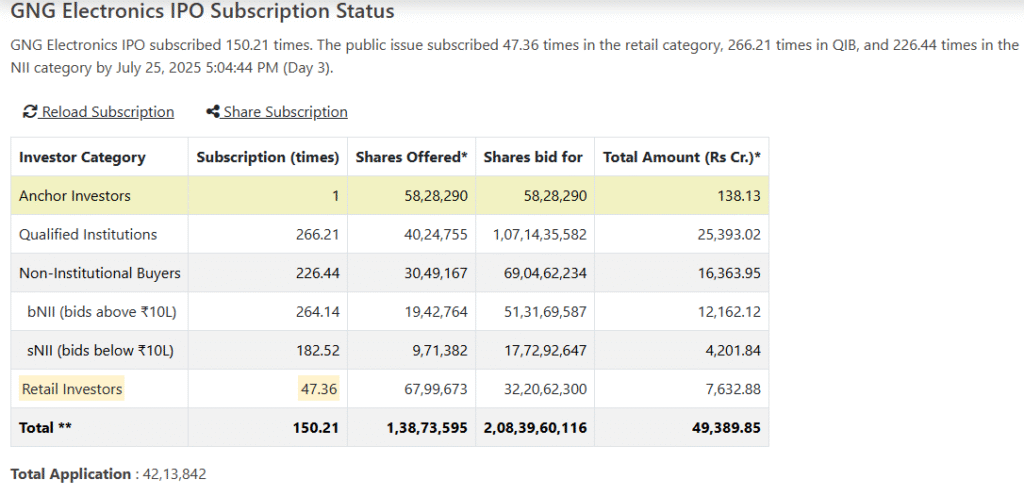Click the Anchor Investors row label

(x=74, y=196)
